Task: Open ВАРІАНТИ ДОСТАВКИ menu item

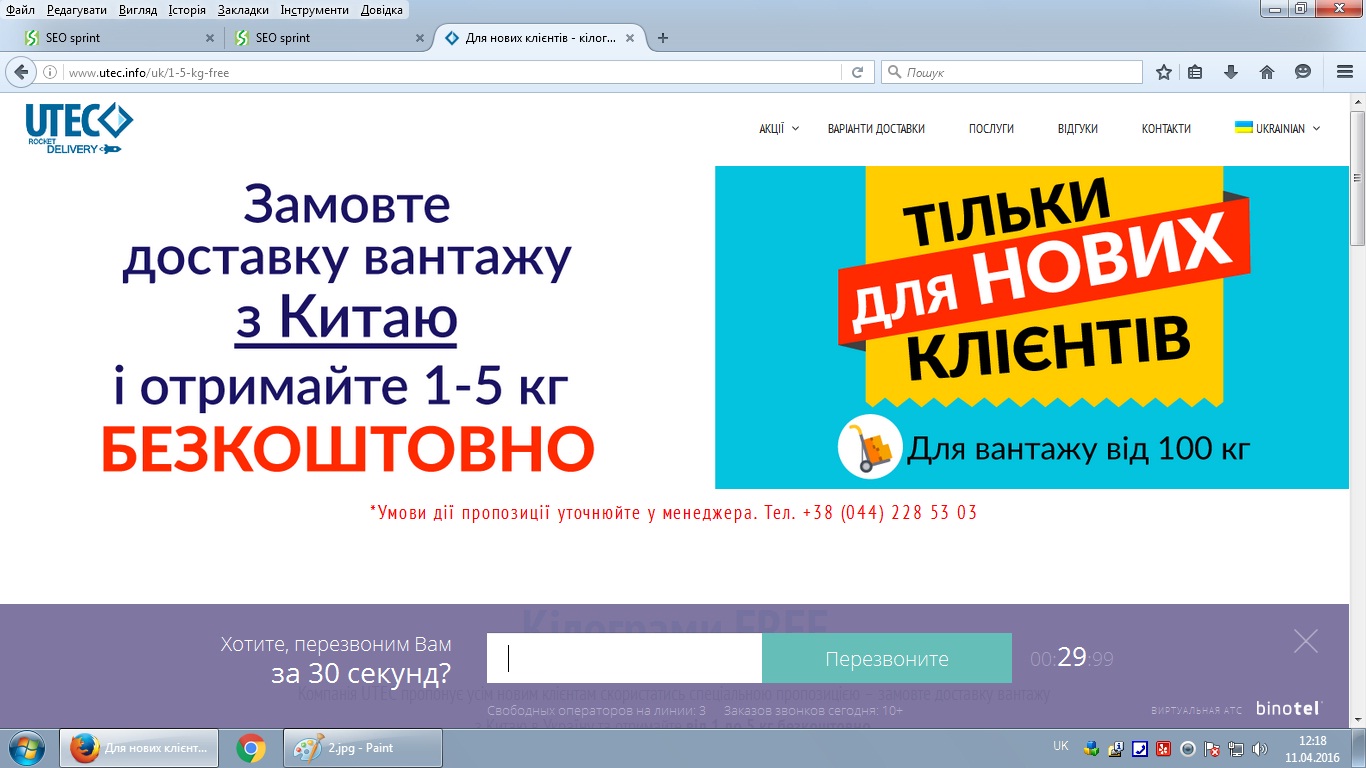Action: (x=876, y=128)
